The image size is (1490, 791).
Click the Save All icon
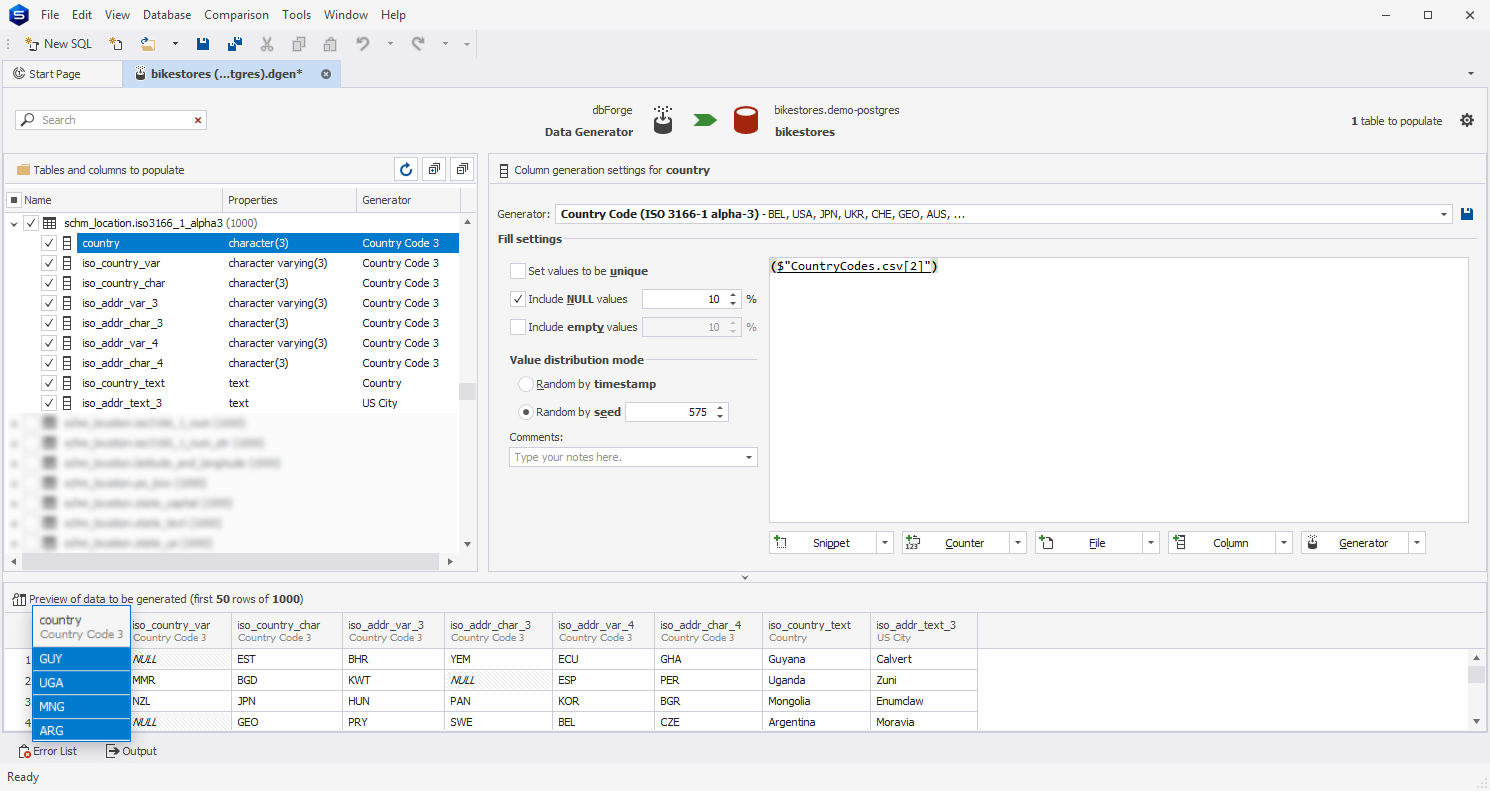(235, 44)
